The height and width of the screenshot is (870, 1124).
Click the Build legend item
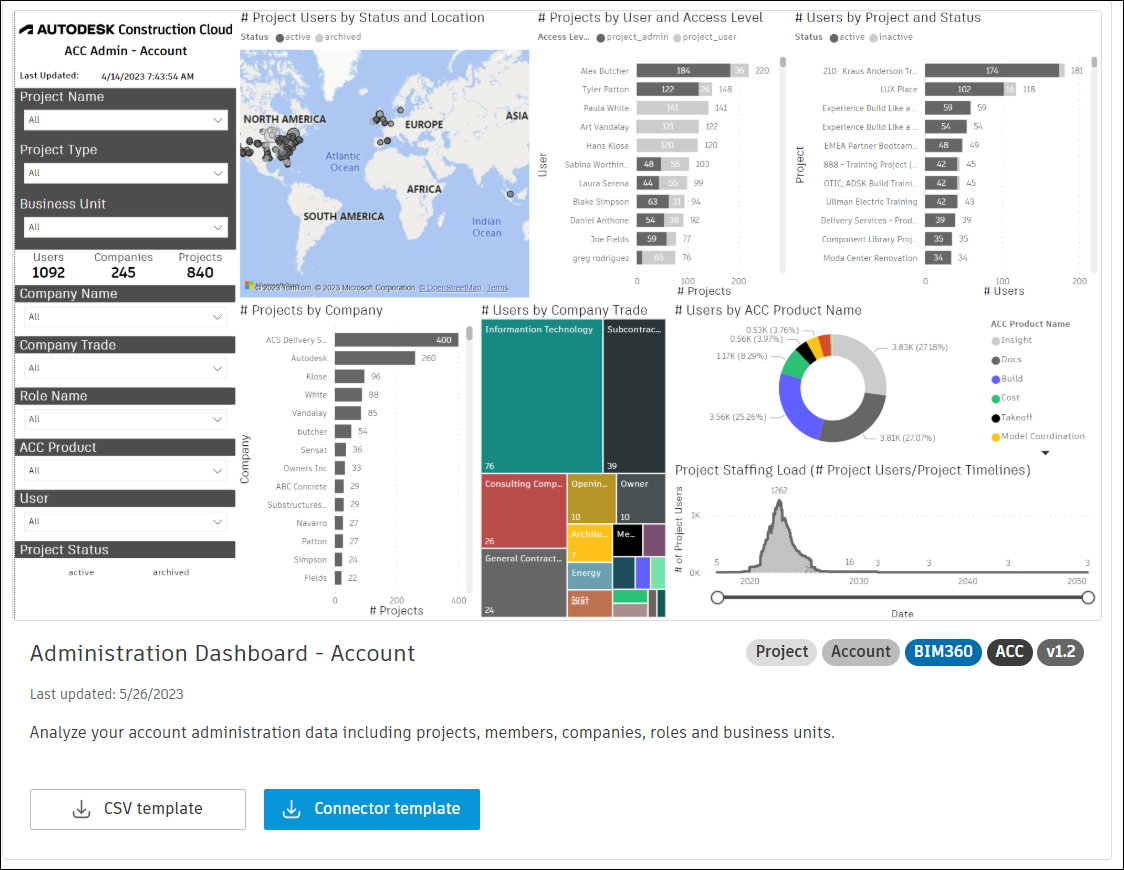1007,379
